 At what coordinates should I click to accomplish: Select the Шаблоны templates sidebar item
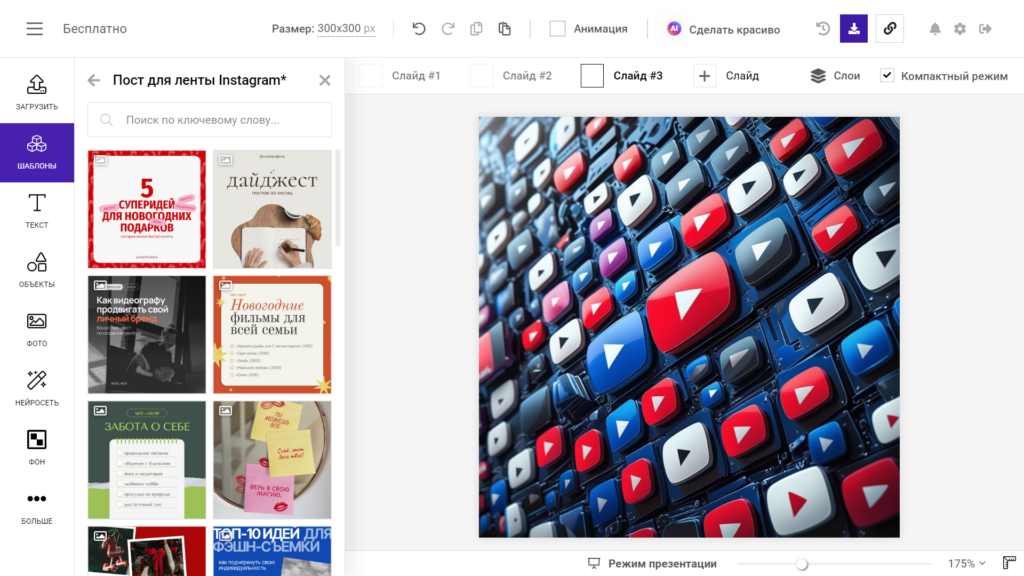click(37, 152)
